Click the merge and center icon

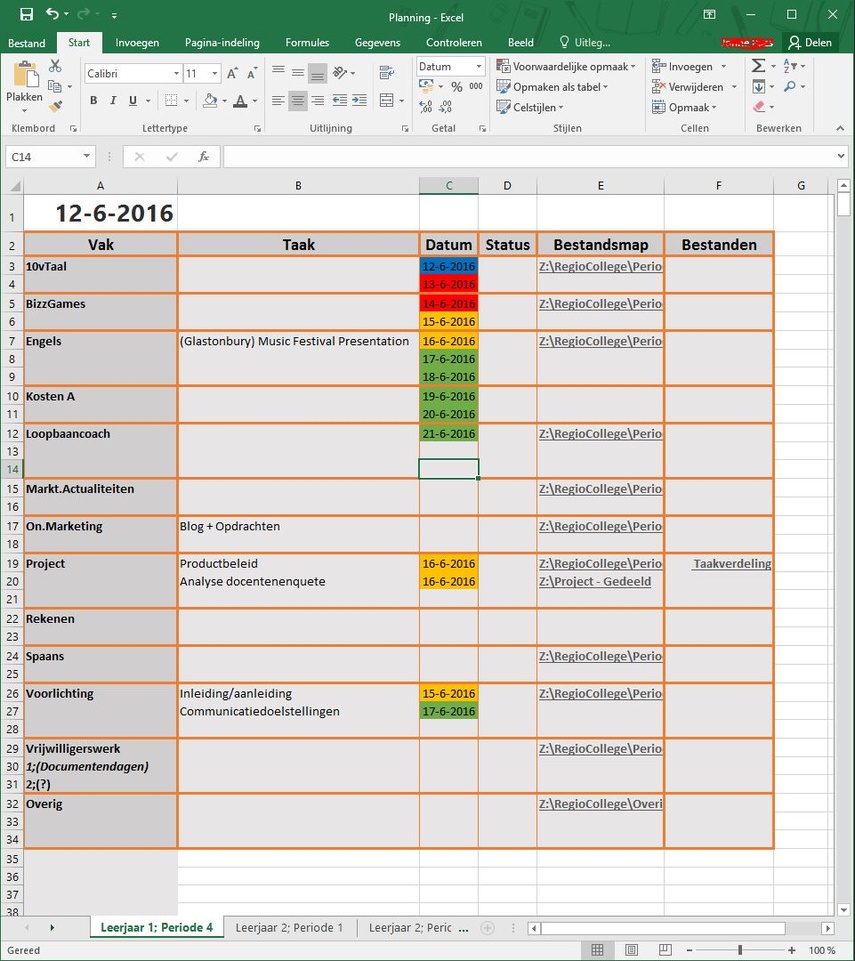387,101
